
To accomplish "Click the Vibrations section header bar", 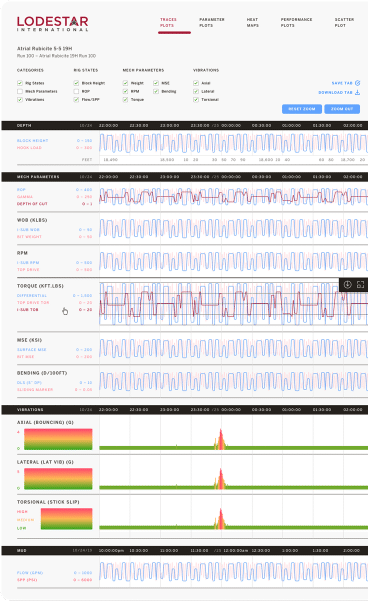I will [185, 409].
